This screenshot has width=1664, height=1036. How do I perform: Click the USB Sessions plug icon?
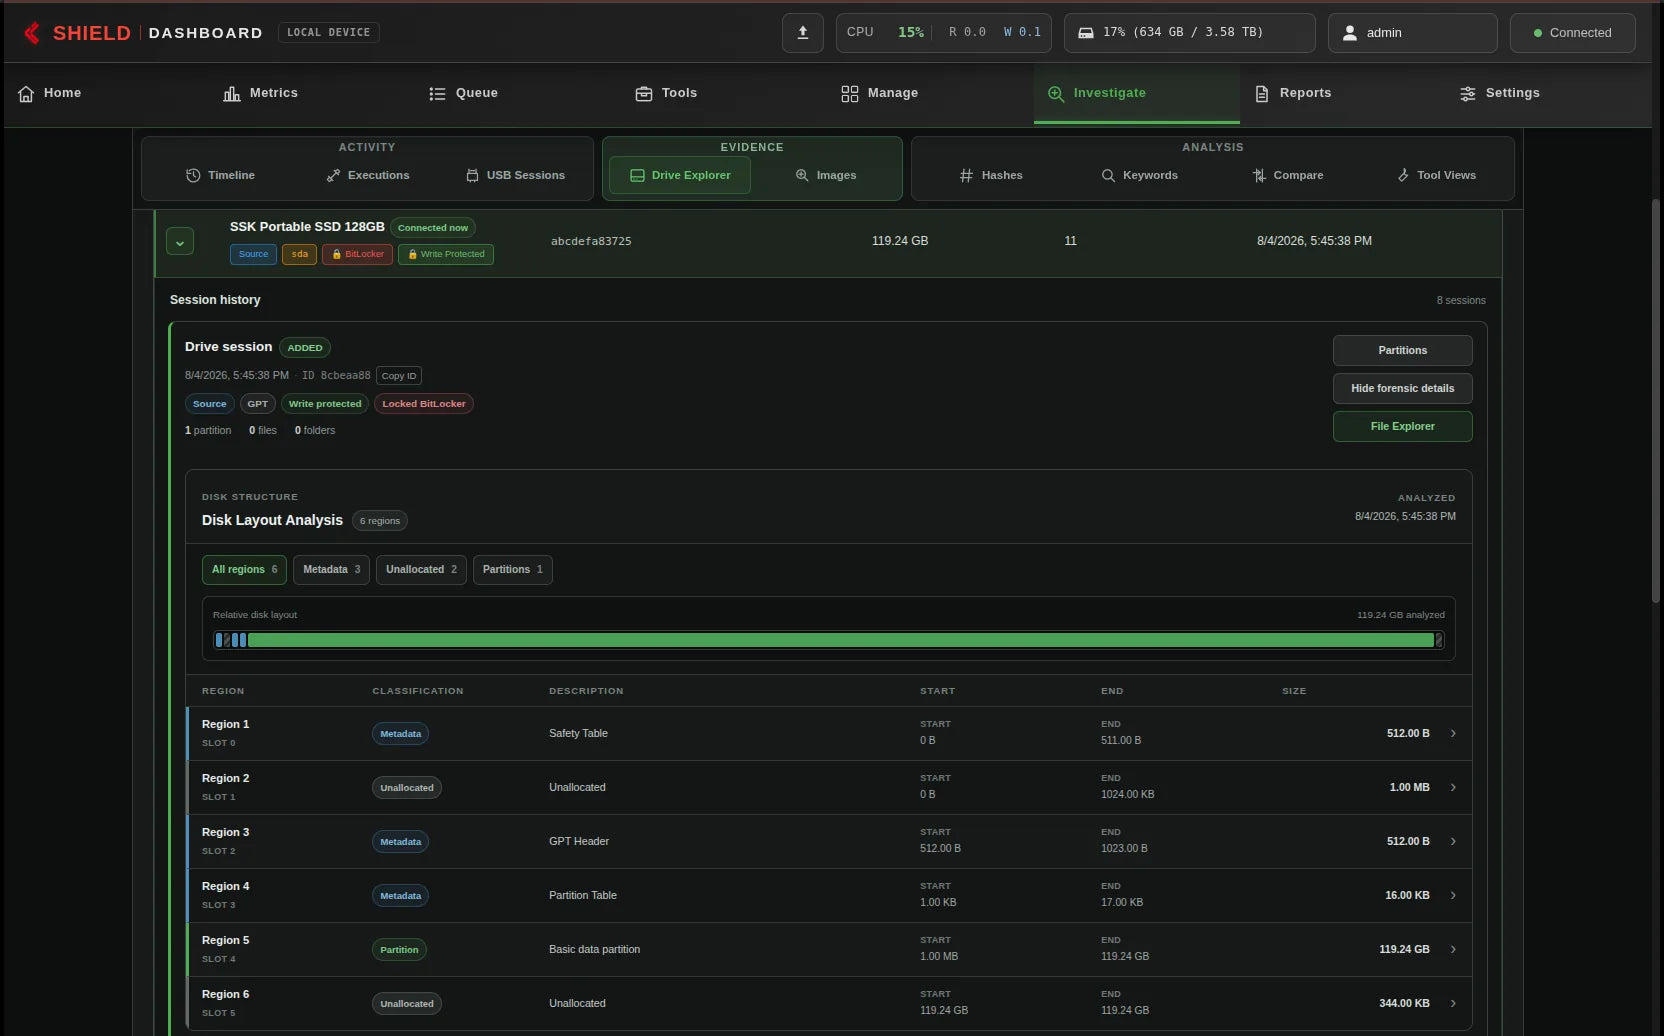coord(472,175)
